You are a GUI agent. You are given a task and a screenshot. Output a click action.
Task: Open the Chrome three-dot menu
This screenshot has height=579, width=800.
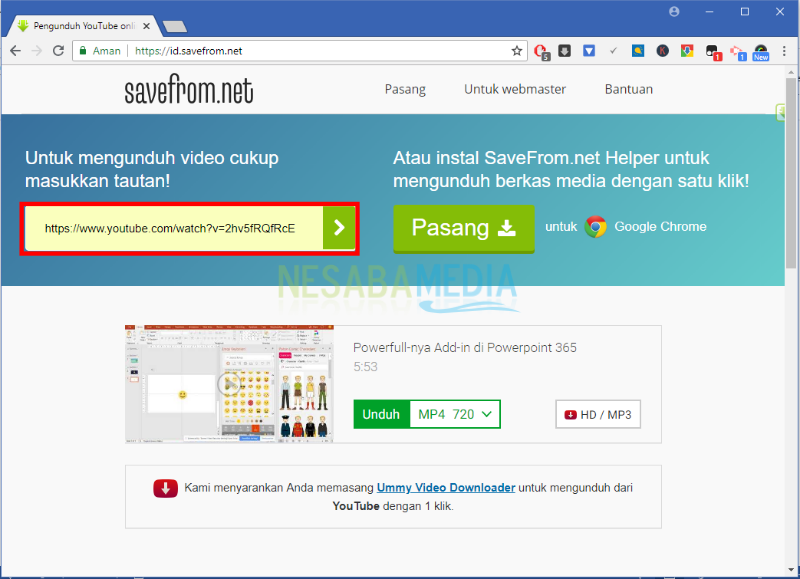click(784, 51)
